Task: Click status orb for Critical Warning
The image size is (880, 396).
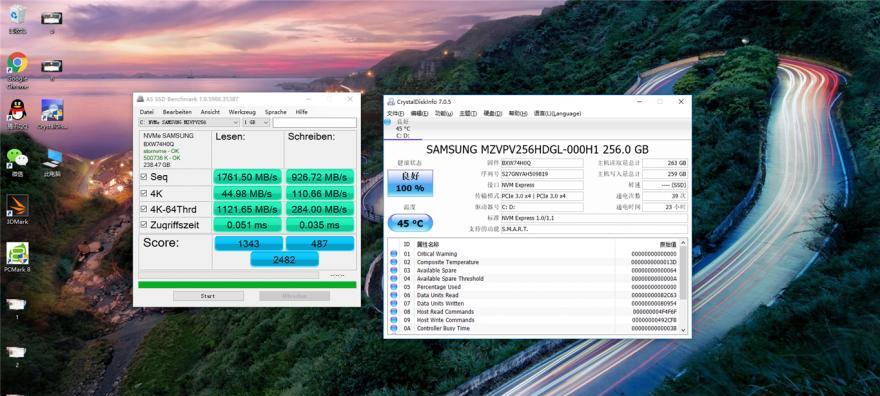Action: [393, 254]
